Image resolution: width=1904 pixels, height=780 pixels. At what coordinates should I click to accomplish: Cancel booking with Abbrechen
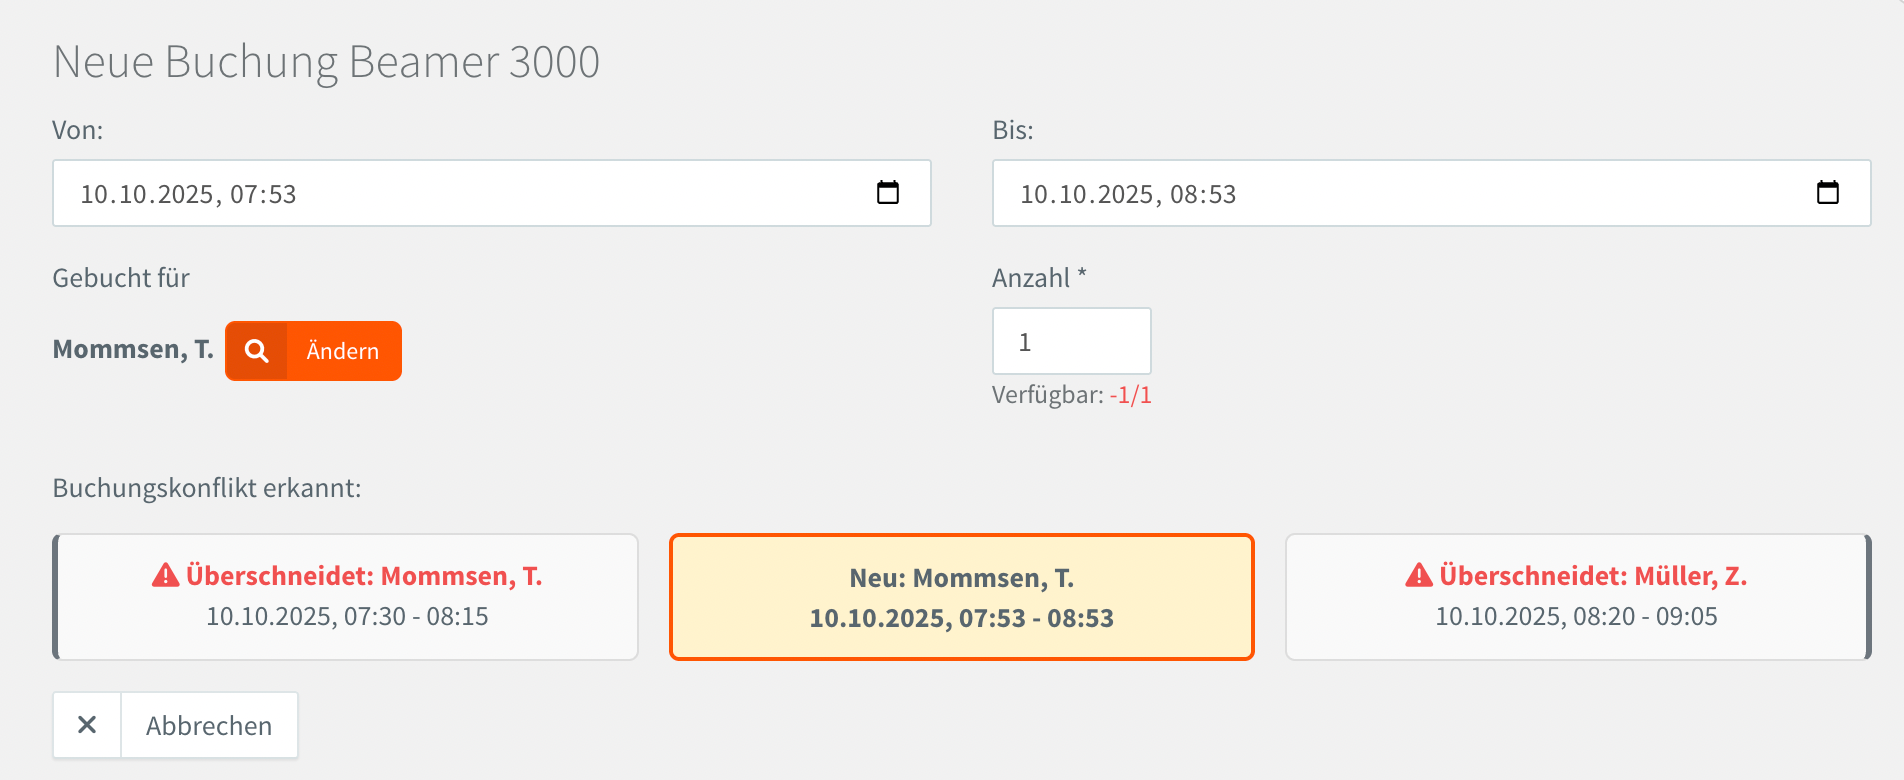coord(209,725)
